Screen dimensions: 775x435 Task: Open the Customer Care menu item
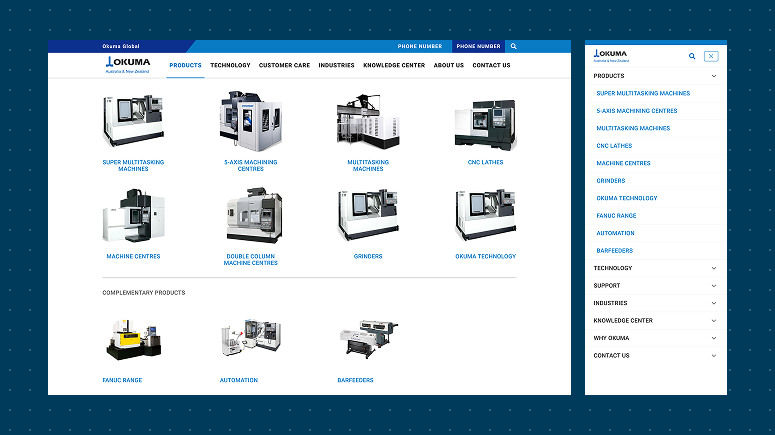click(284, 65)
